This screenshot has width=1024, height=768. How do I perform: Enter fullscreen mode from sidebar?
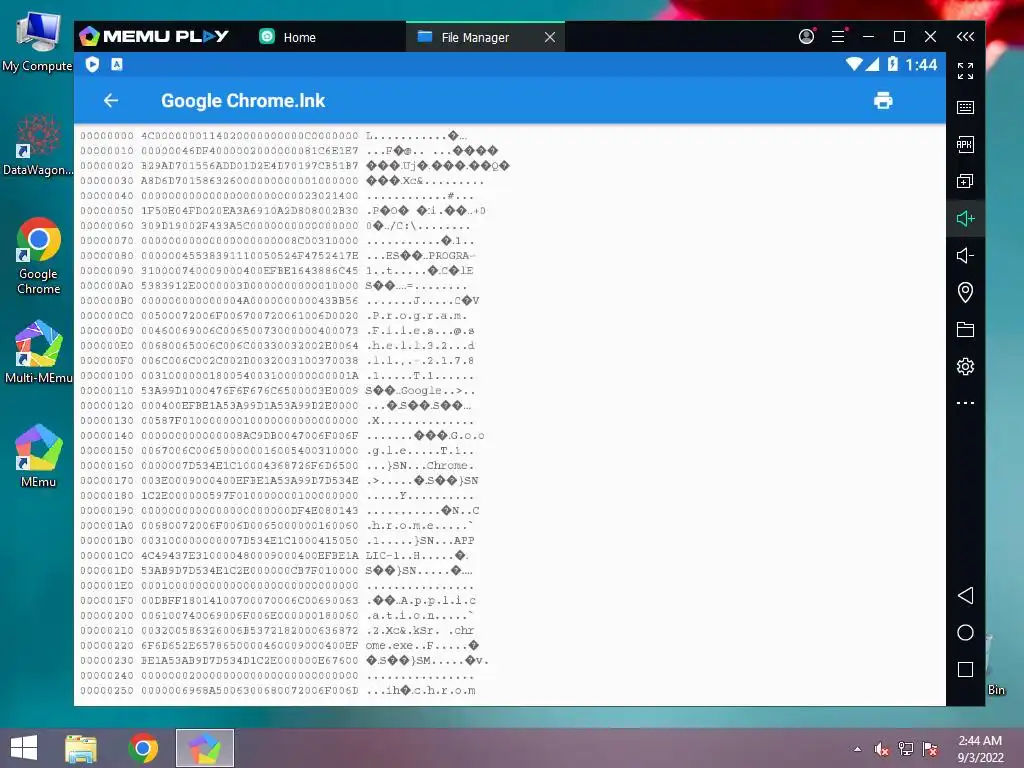pos(965,71)
